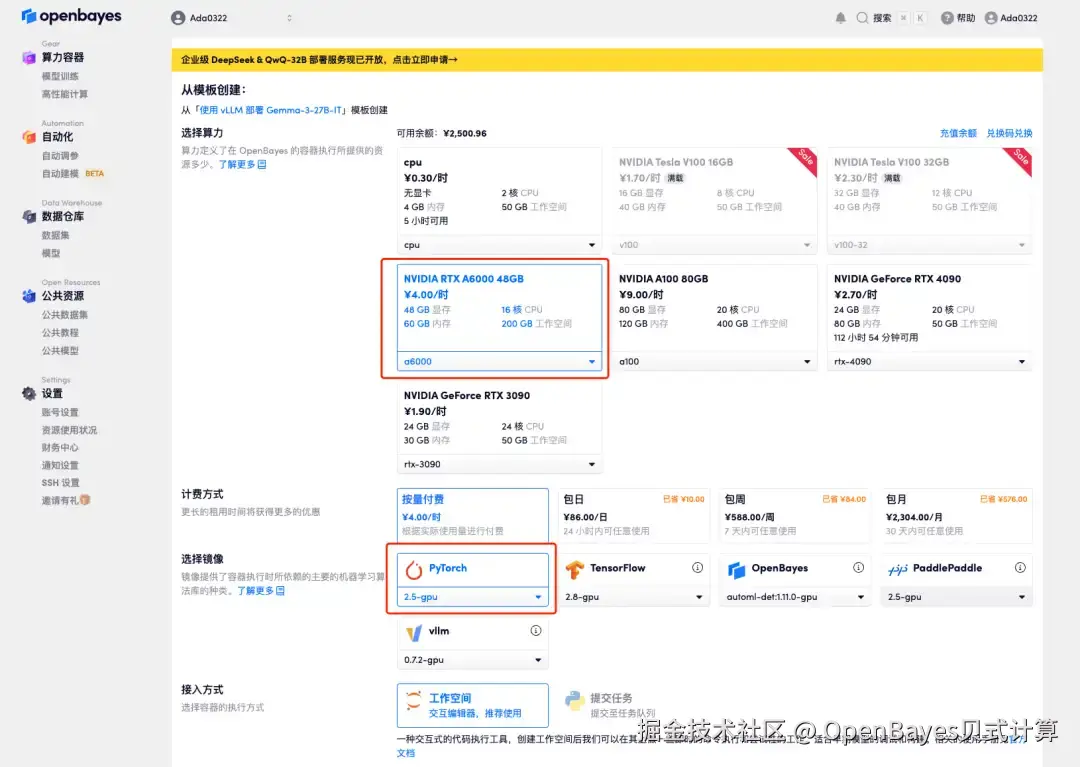The height and width of the screenshot is (767, 1080).
Task: Click 兑换码兑换 link
Action: [1009, 134]
